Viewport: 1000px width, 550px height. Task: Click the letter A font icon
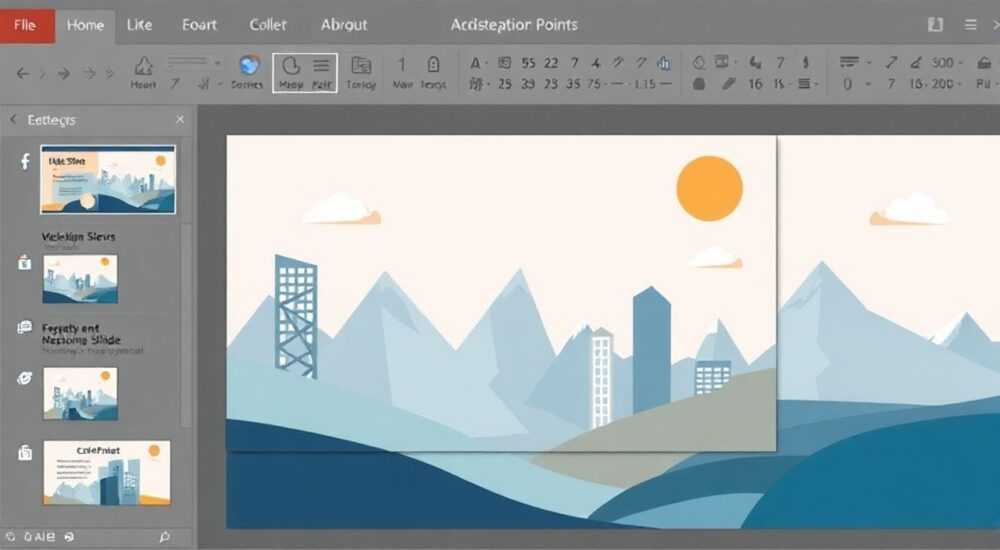coord(475,63)
